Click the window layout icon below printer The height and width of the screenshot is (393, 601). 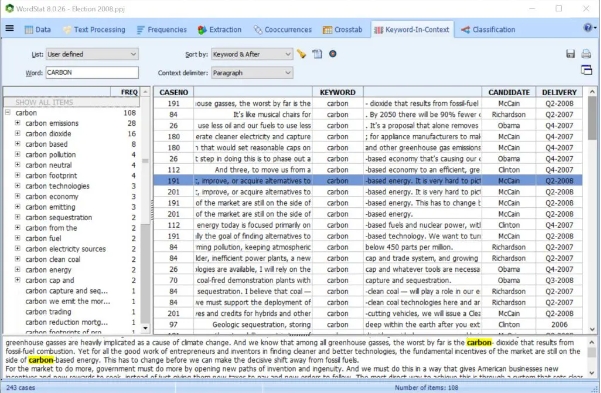click(586, 70)
